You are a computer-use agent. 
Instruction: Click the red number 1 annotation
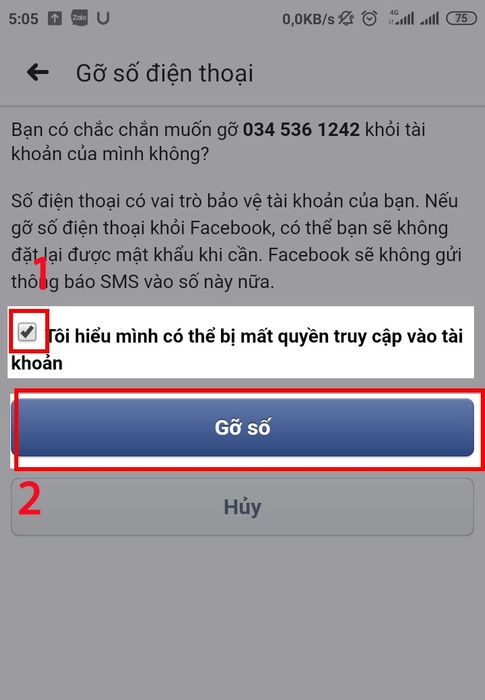coord(41,273)
